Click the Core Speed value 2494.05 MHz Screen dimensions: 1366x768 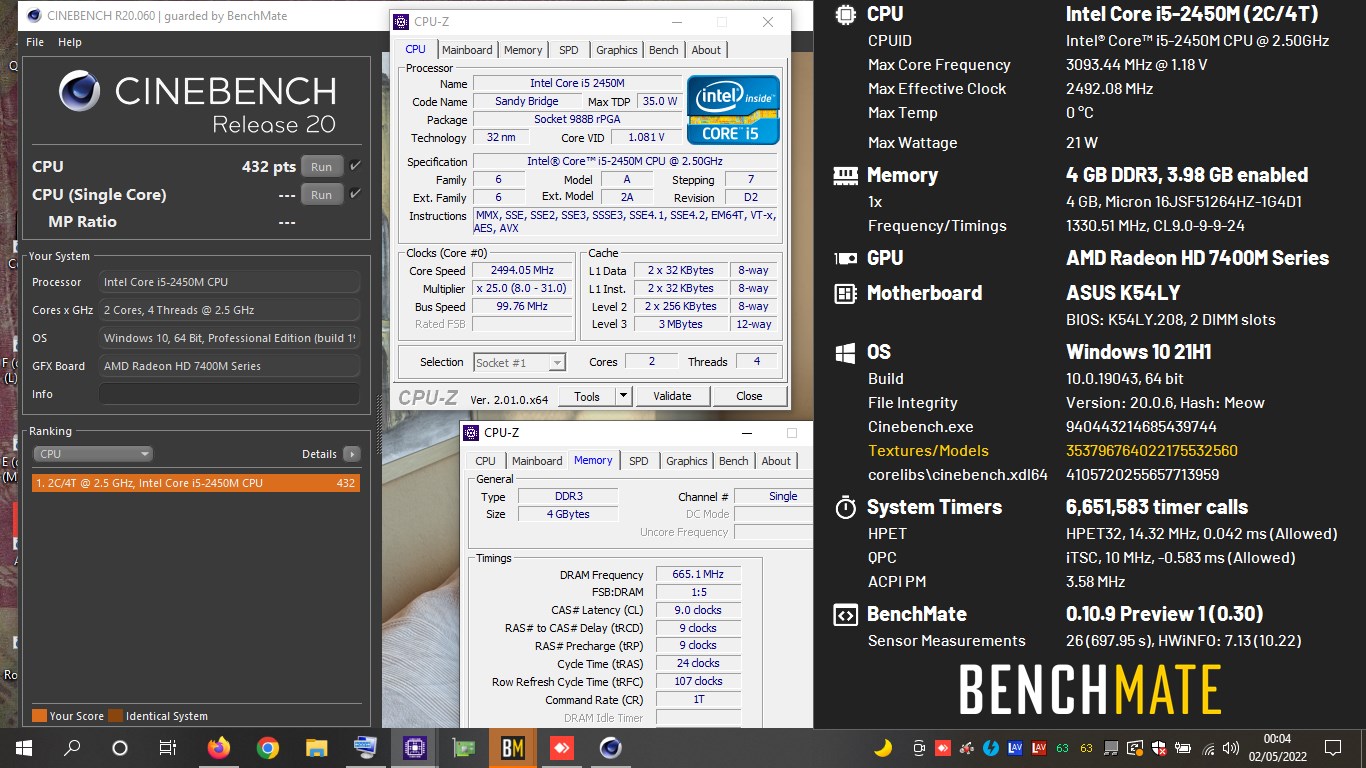point(522,271)
